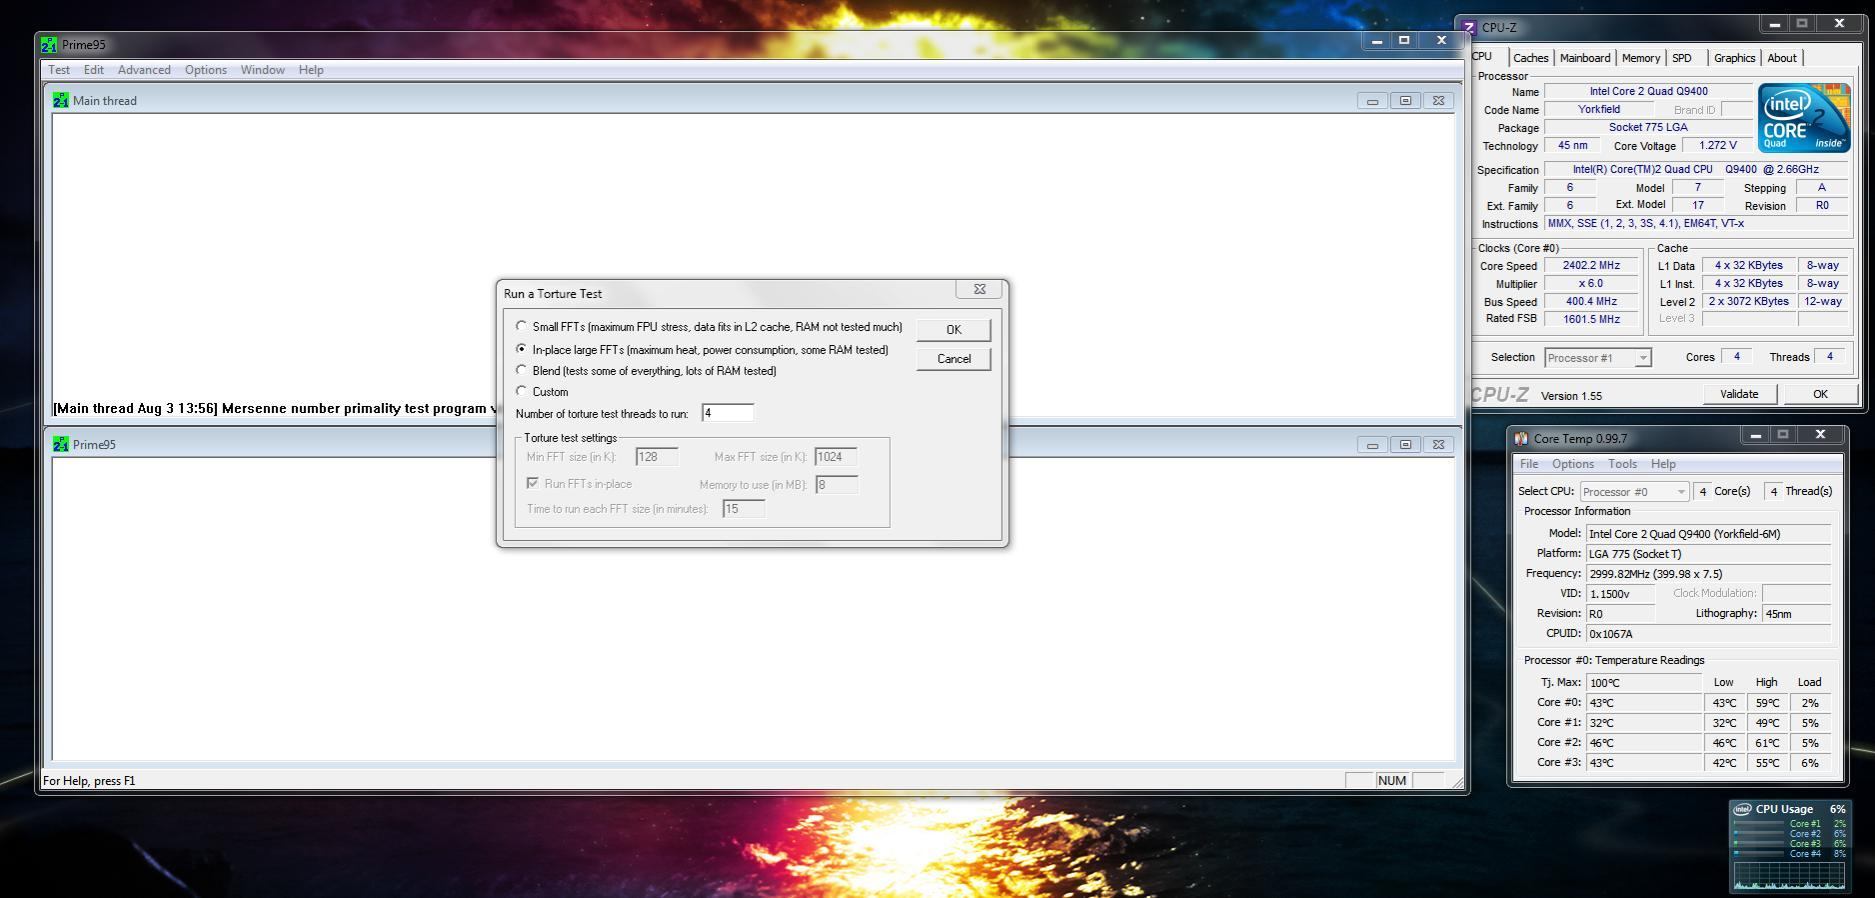Click the Prime95 window resize grip
This screenshot has height=898, width=1875.
click(1456, 782)
